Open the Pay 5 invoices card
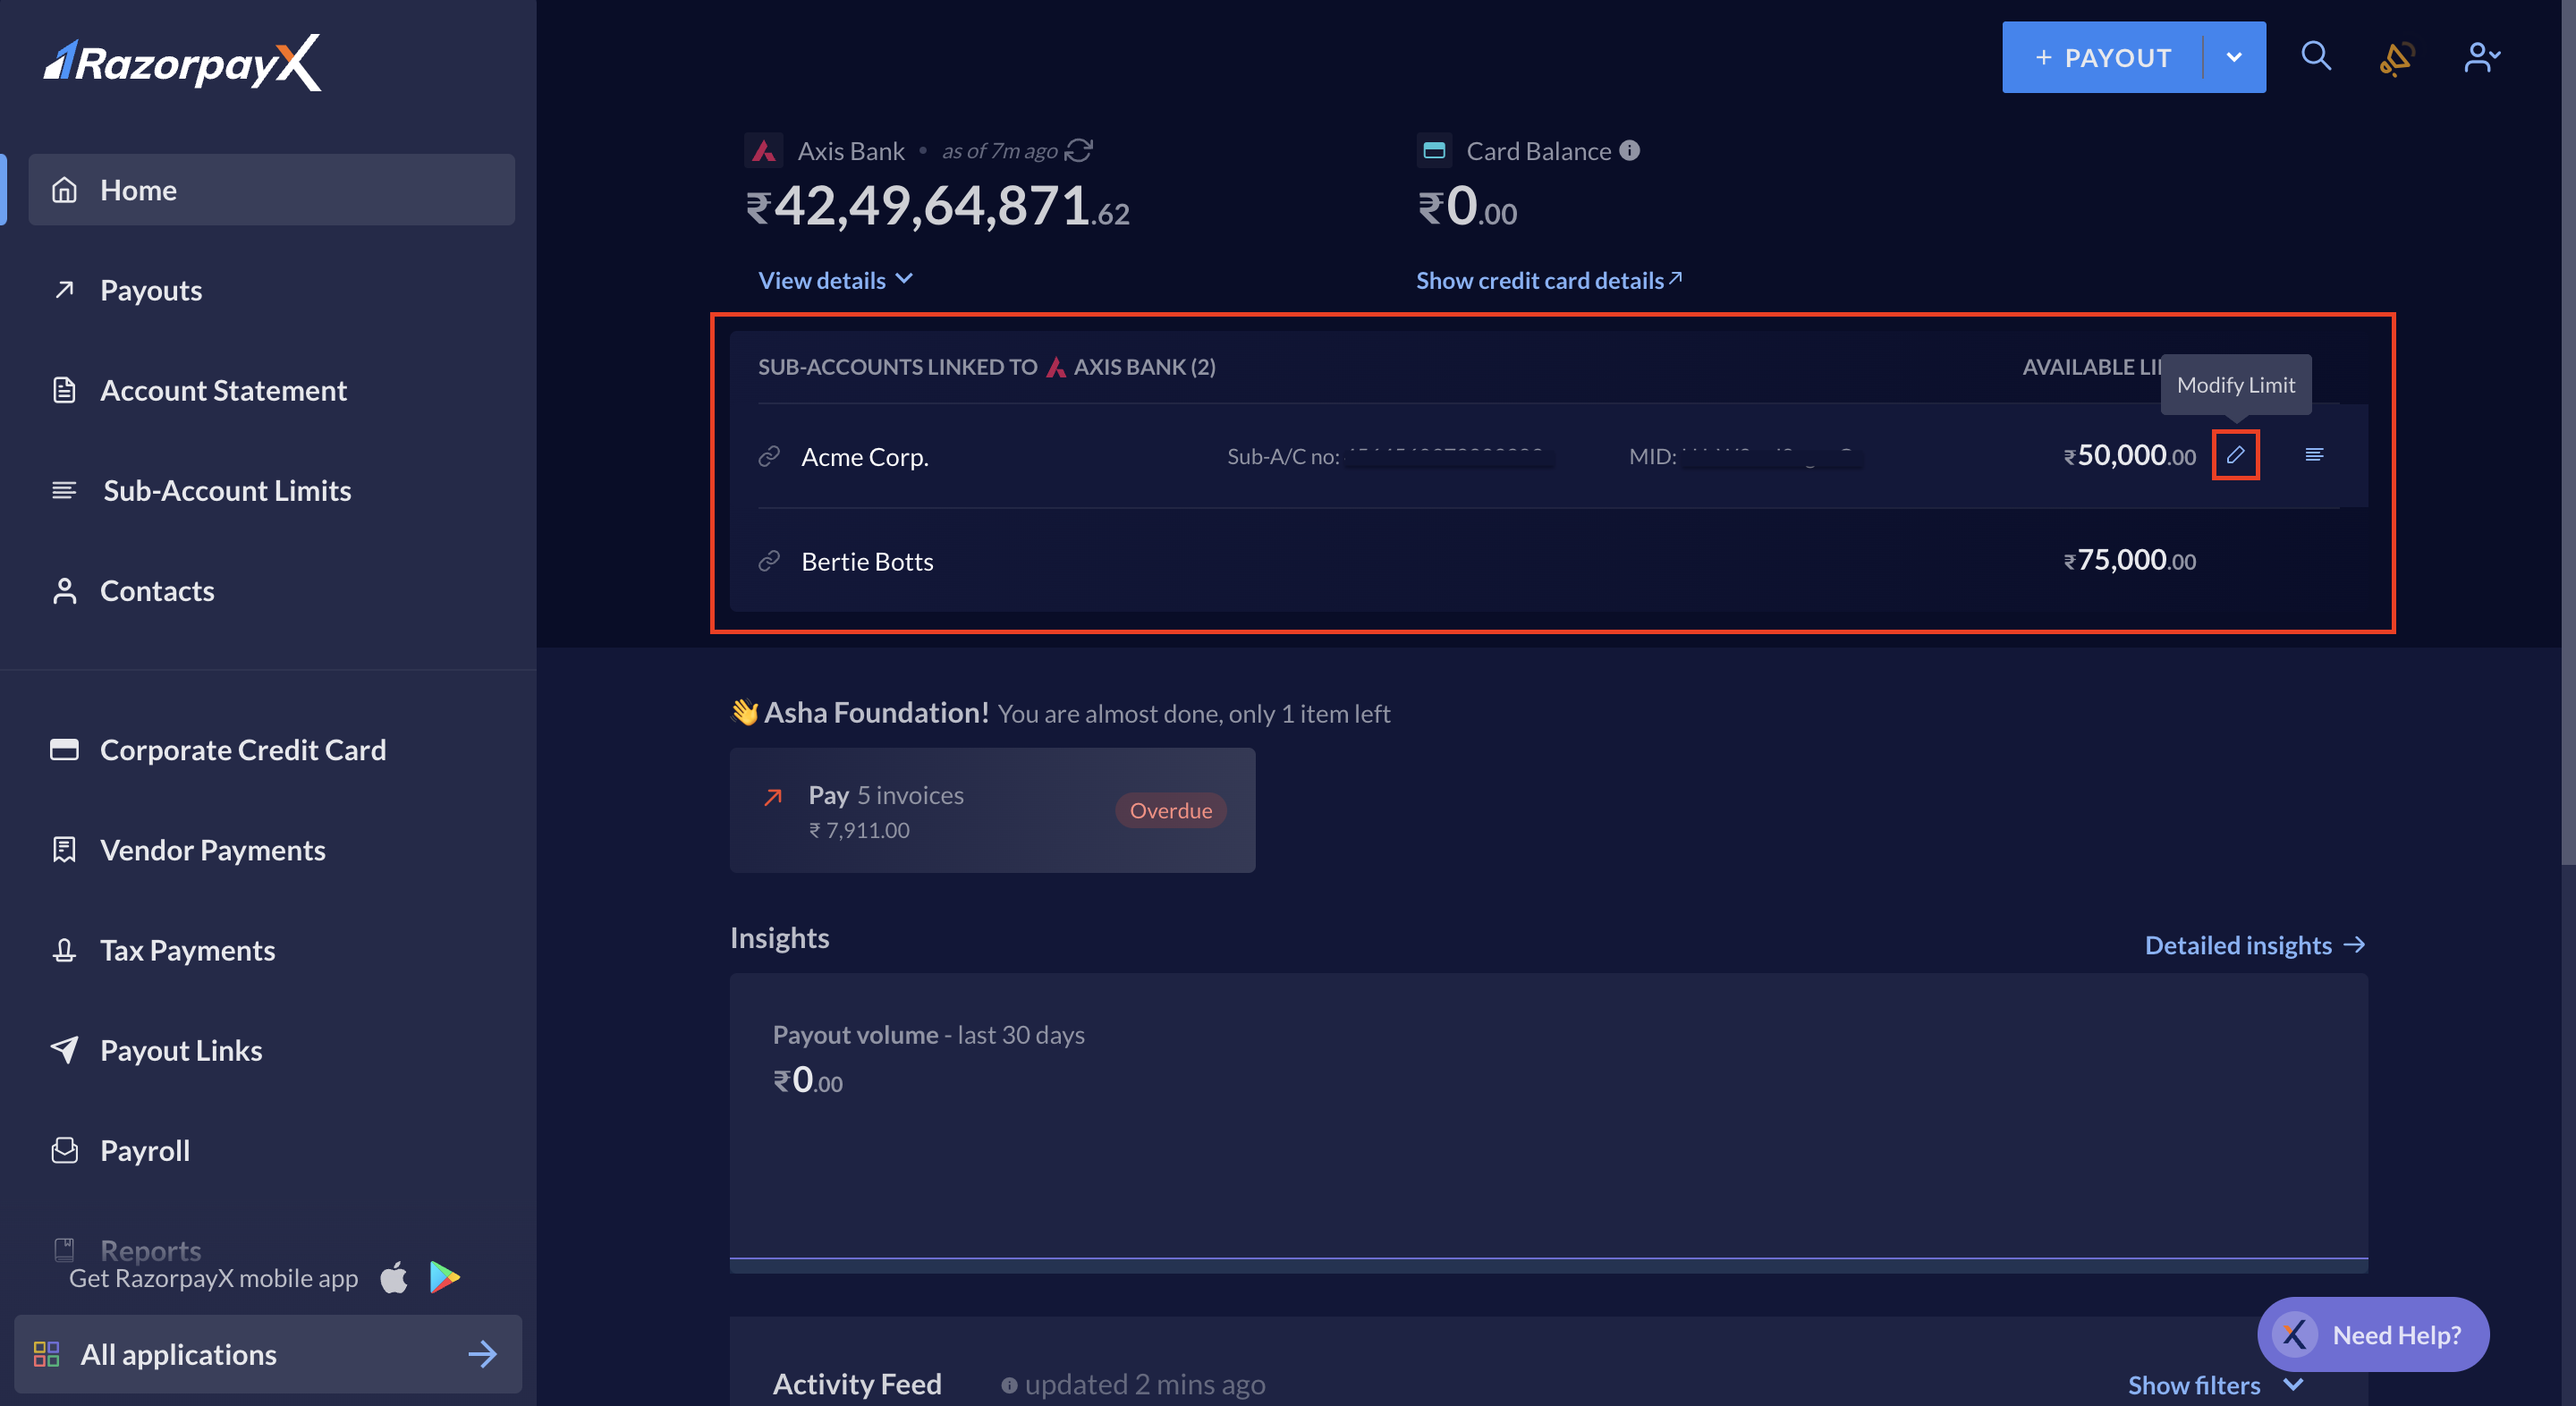Image resolution: width=2576 pixels, height=1406 pixels. tap(992, 810)
